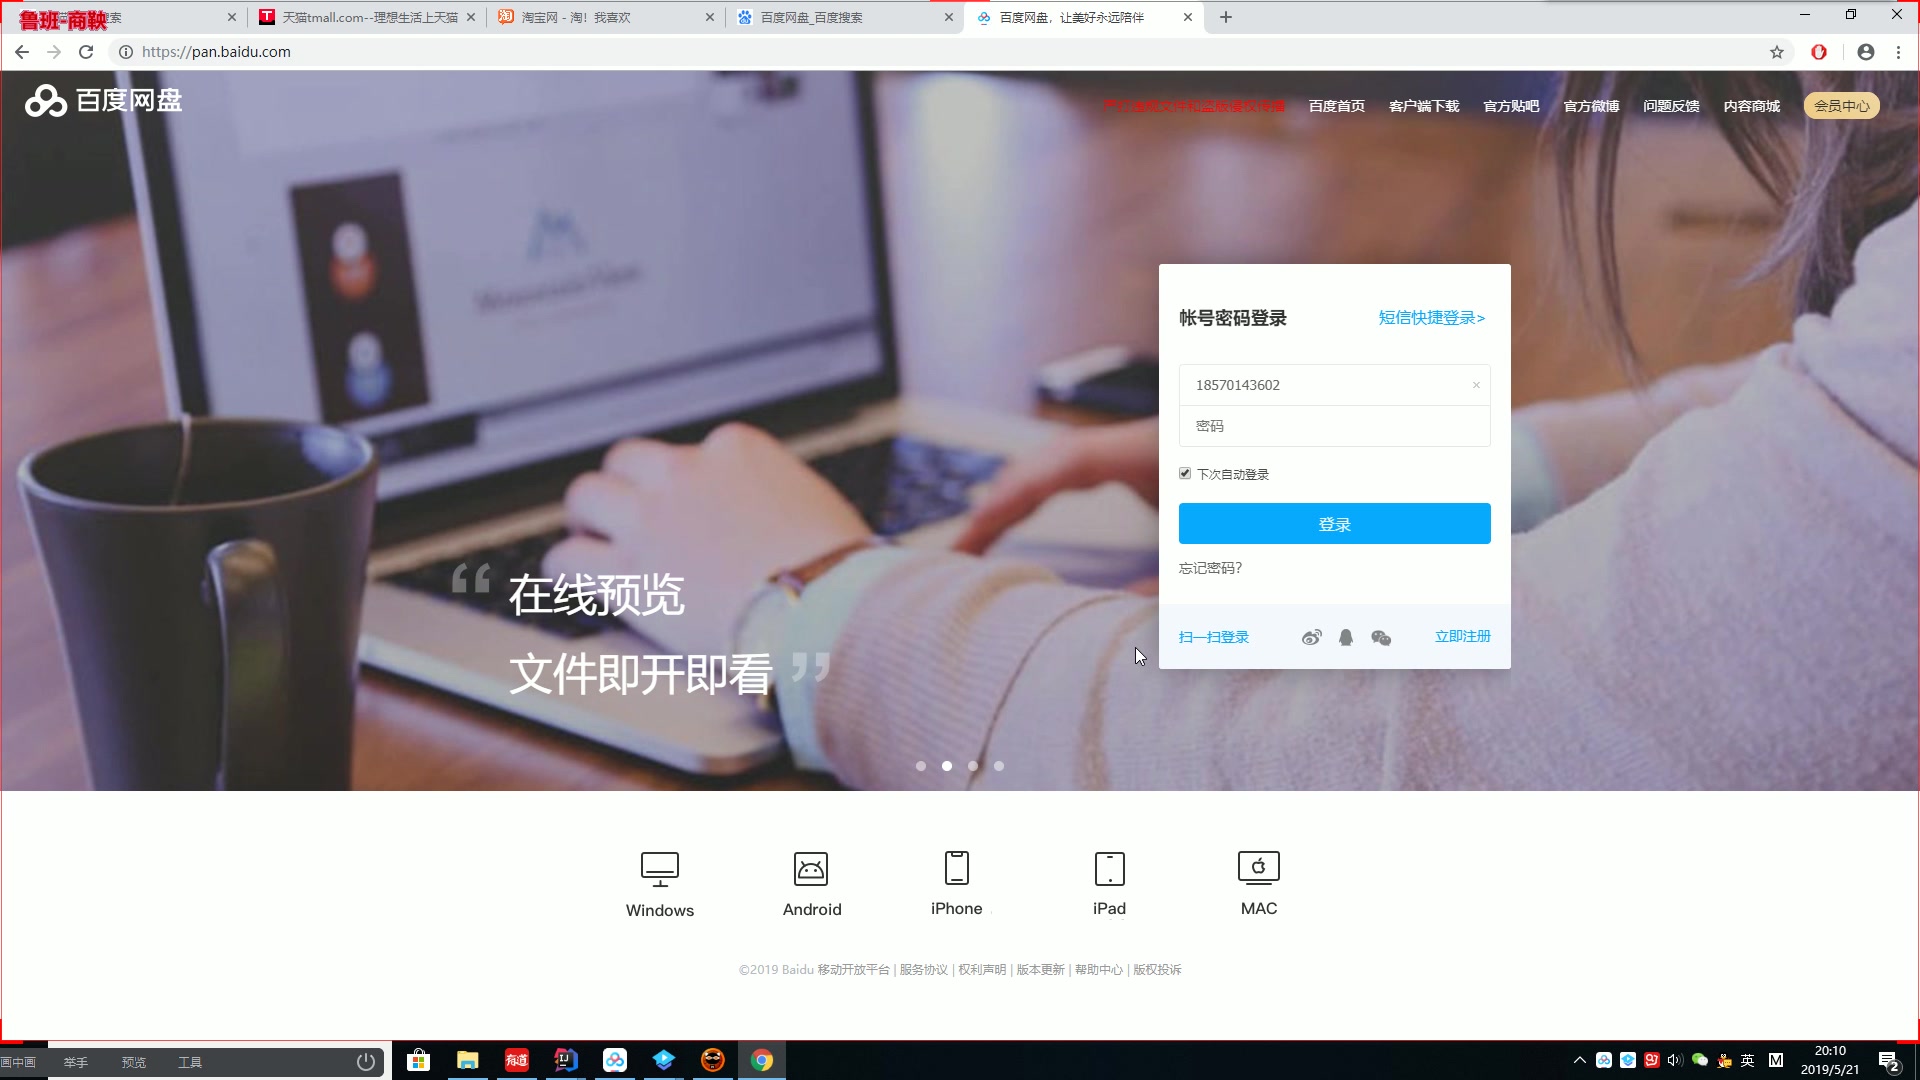
Task: Click the 登录 login button
Action: pyautogui.click(x=1335, y=524)
